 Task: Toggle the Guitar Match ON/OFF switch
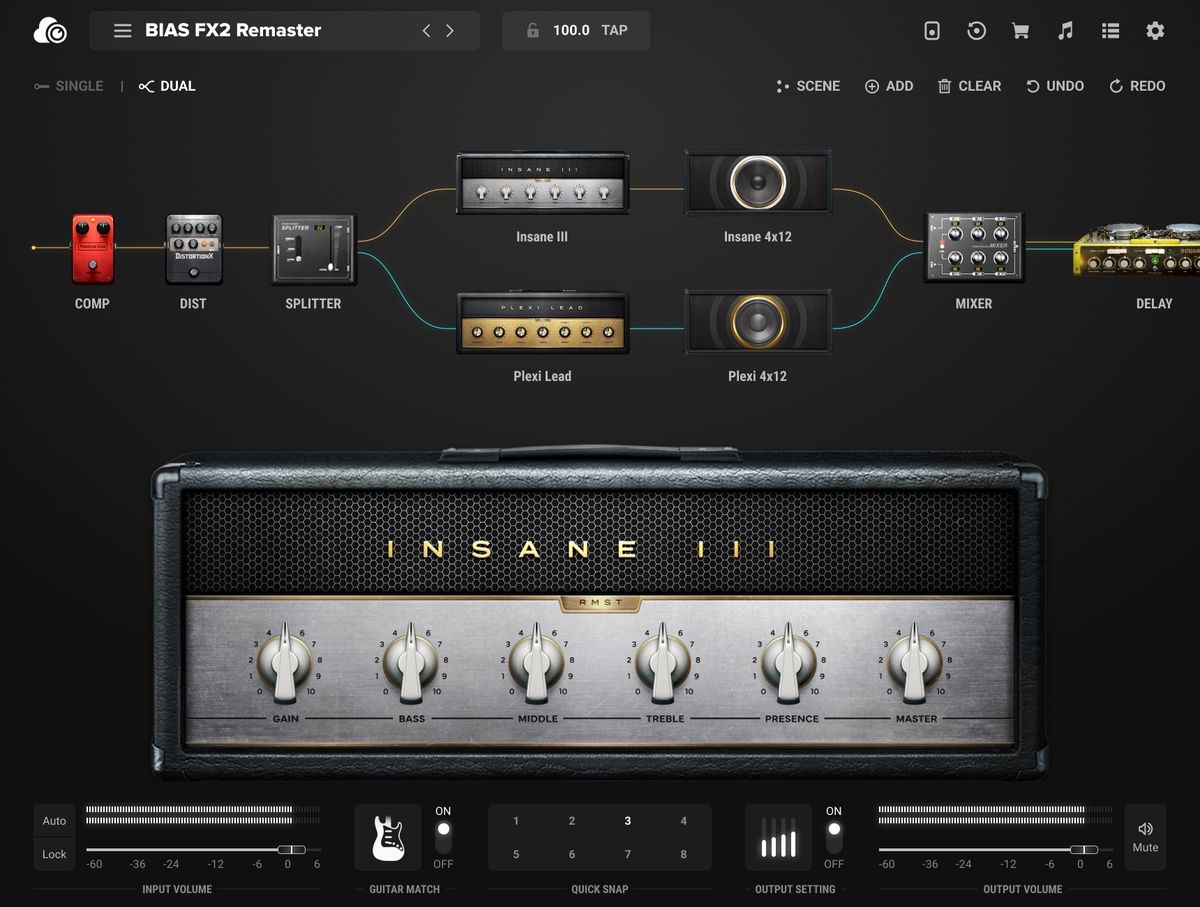443,838
